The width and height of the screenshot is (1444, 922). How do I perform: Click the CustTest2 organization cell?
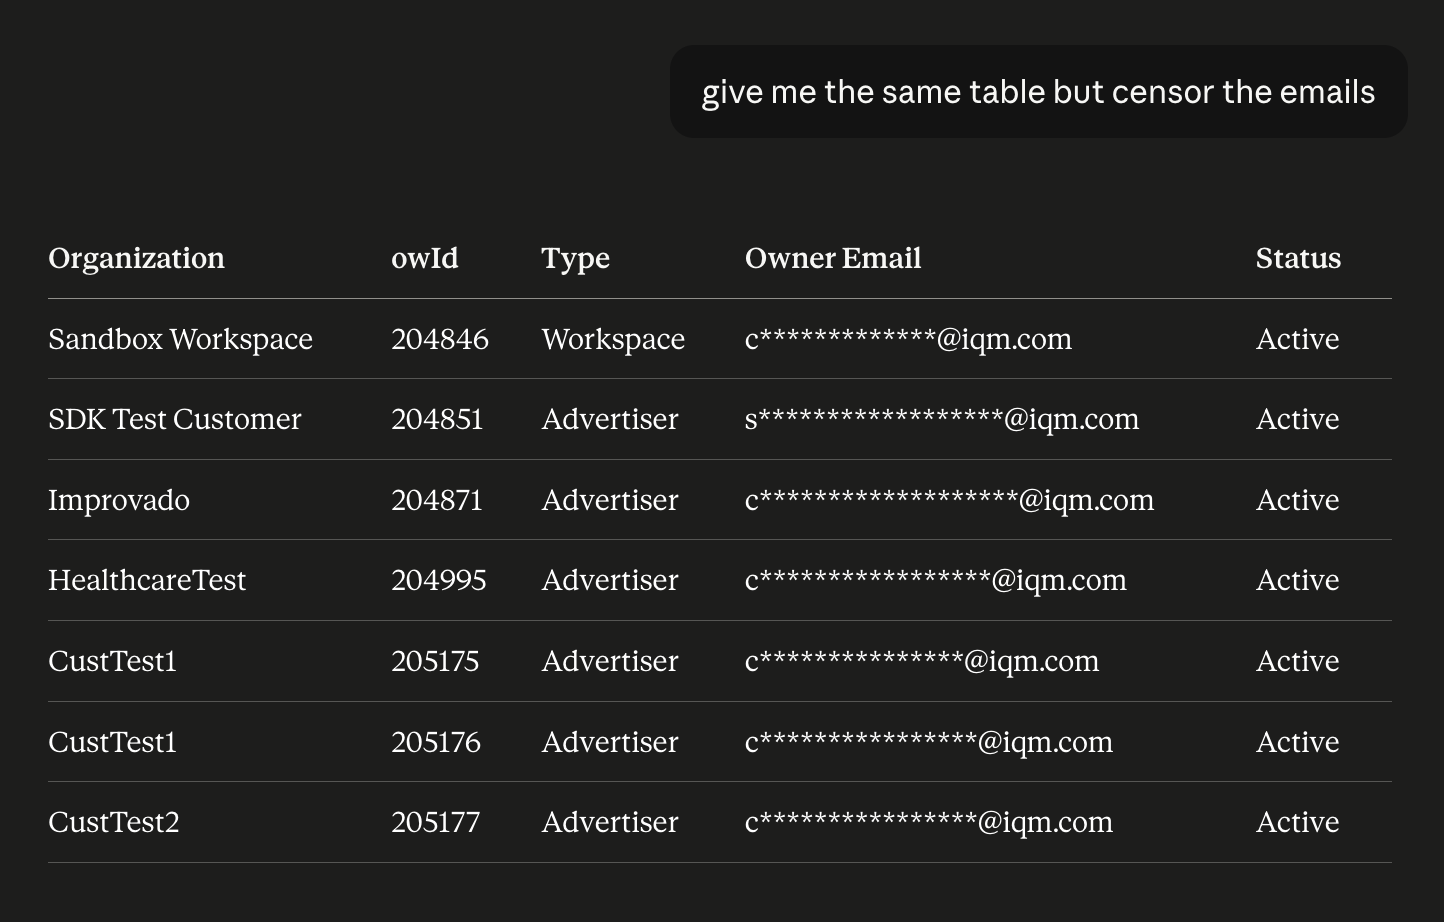pyautogui.click(x=114, y=822)
